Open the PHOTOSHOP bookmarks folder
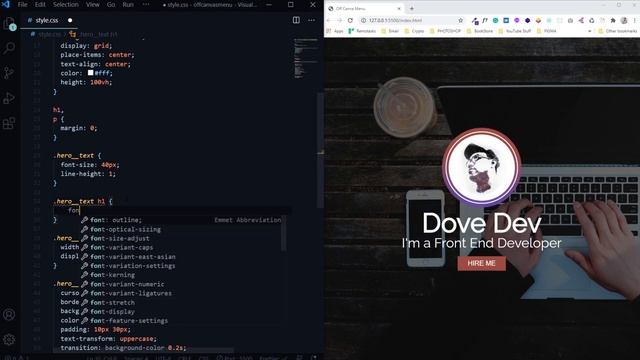Image resolution: width=640 pixels, height=360 pixels. [446, 31]
